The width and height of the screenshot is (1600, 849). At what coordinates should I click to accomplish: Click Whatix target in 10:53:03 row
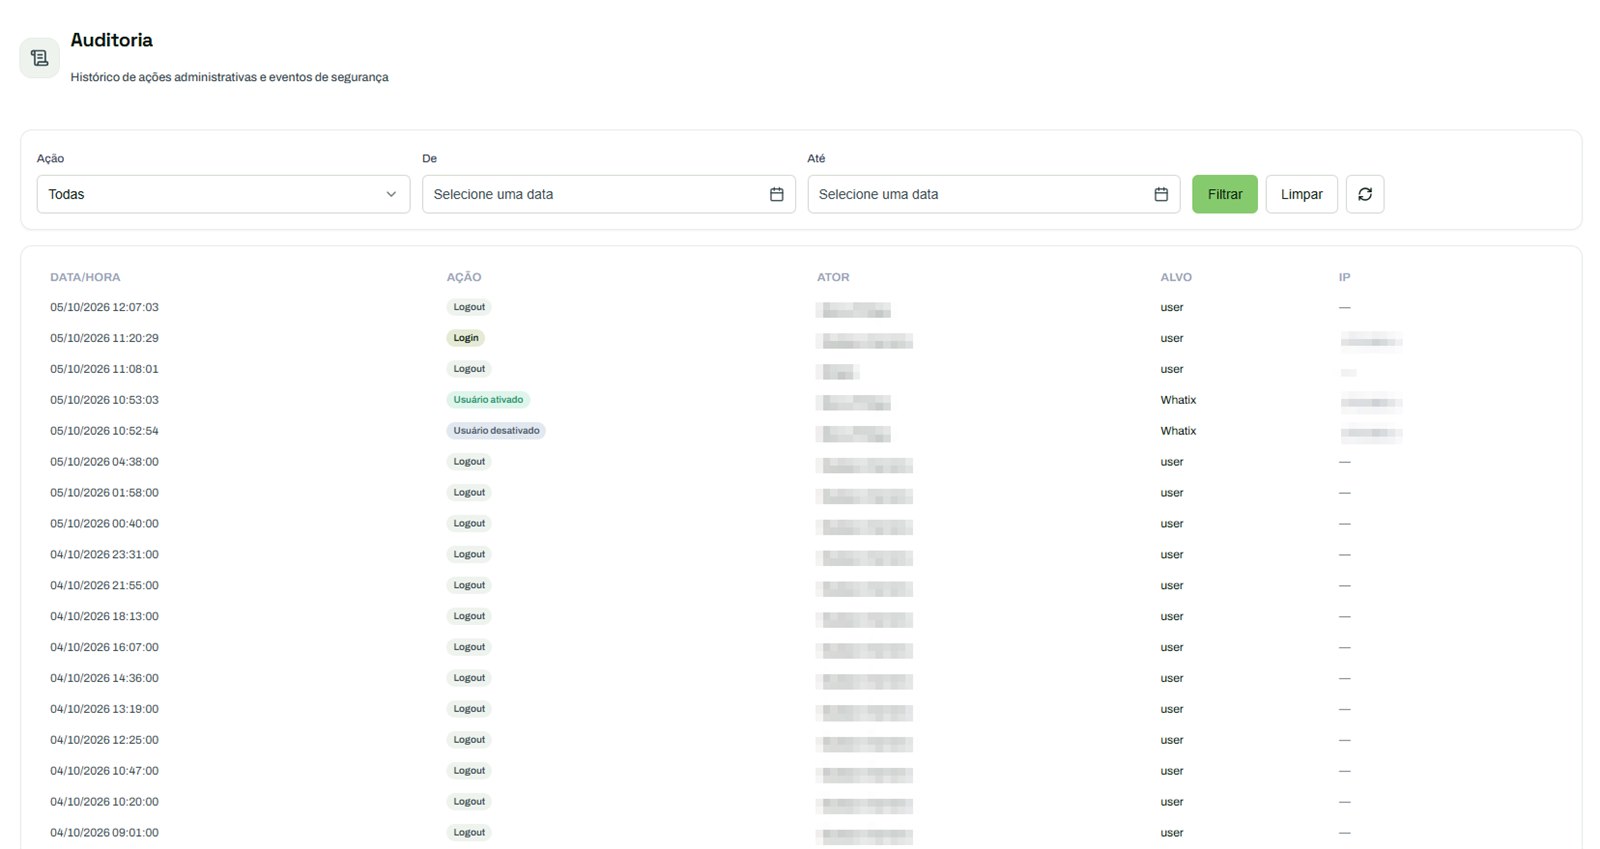(x=1178, y=400)
